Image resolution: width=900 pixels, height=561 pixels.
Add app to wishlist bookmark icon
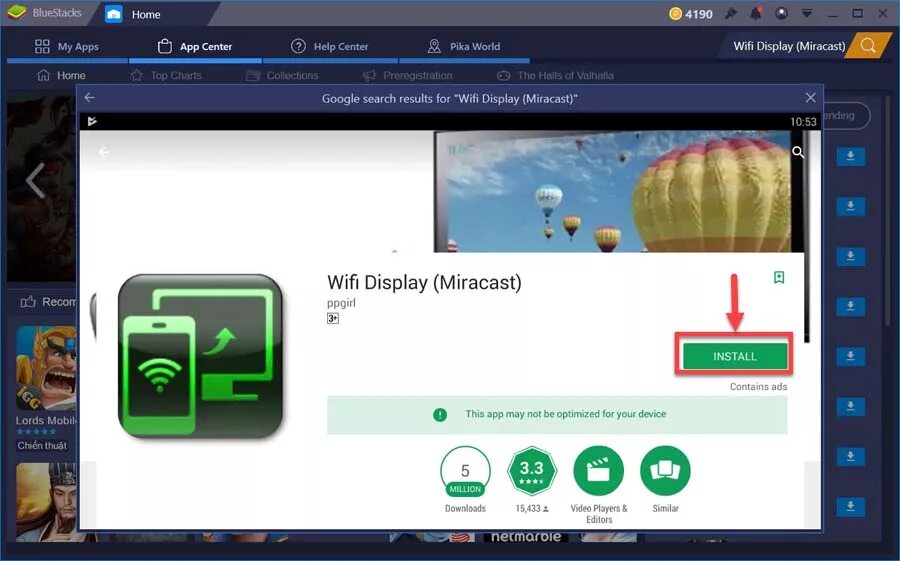(779, 277)
